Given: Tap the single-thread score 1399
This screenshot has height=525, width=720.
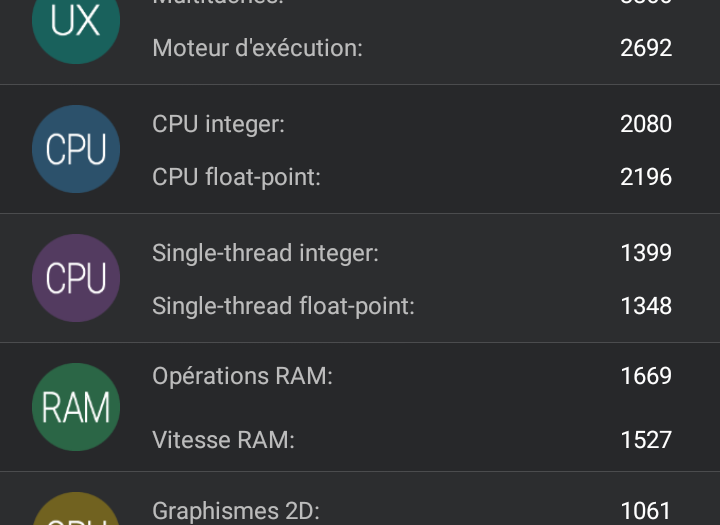Looking at the screenshot, I should pos(646,253).
